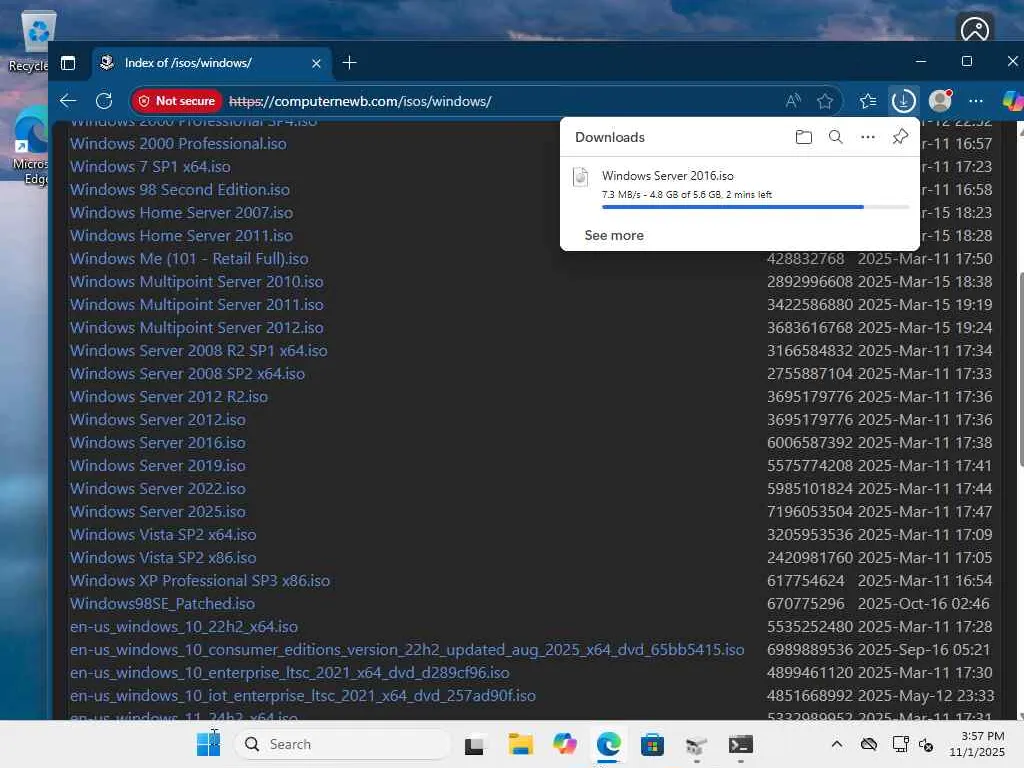Open the Windows Start menu
The height and width of the screenshot is (768, 1024).
208,744
